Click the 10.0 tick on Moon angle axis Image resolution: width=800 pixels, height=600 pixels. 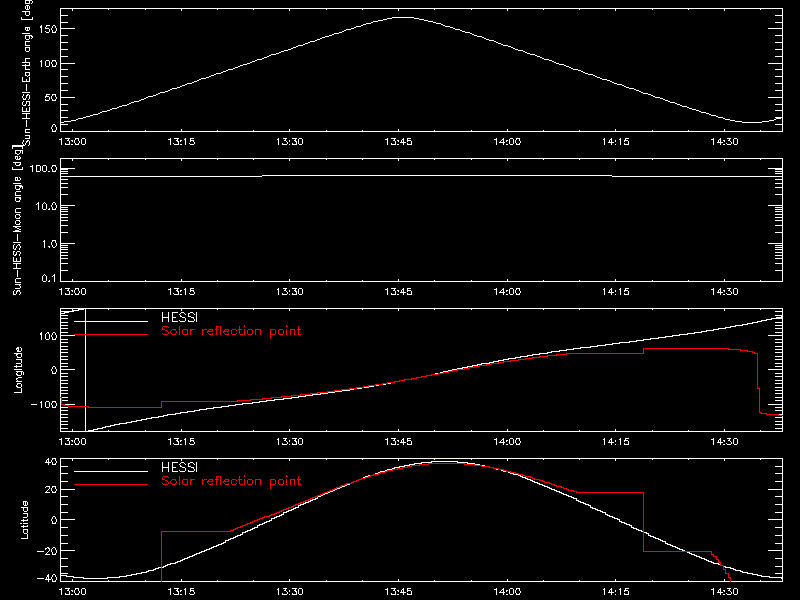[46, 206]
